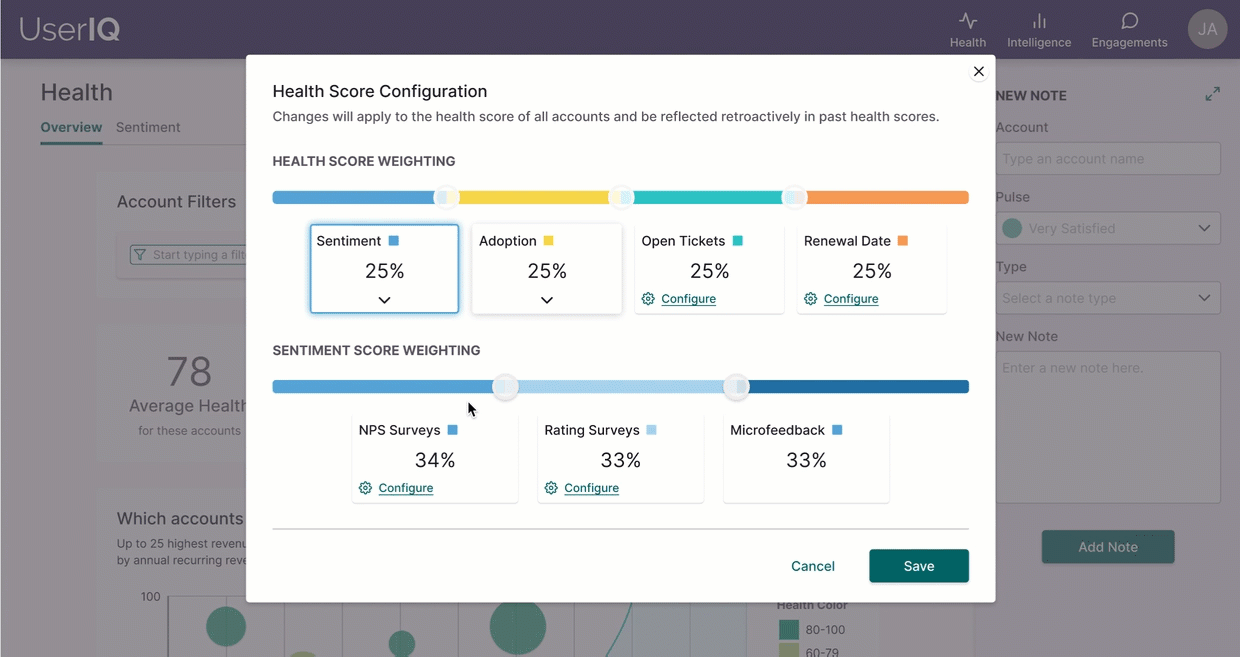Click the Adoption 25% value

[547, 271]
